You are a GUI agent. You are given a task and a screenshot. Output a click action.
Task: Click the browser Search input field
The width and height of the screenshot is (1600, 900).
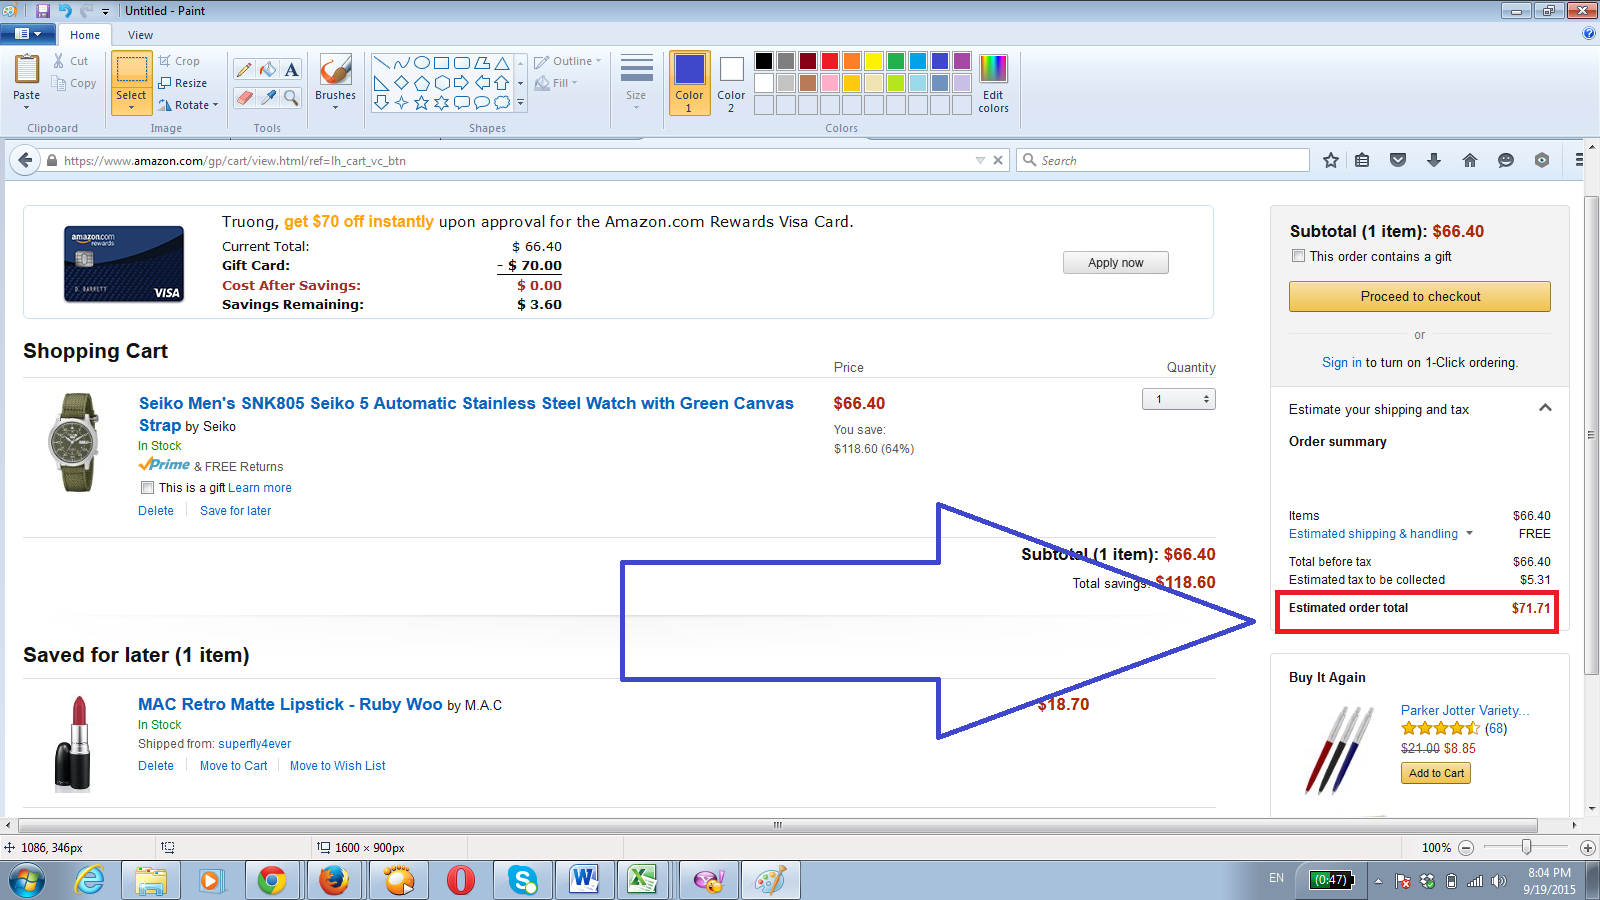pos(1163,160)
